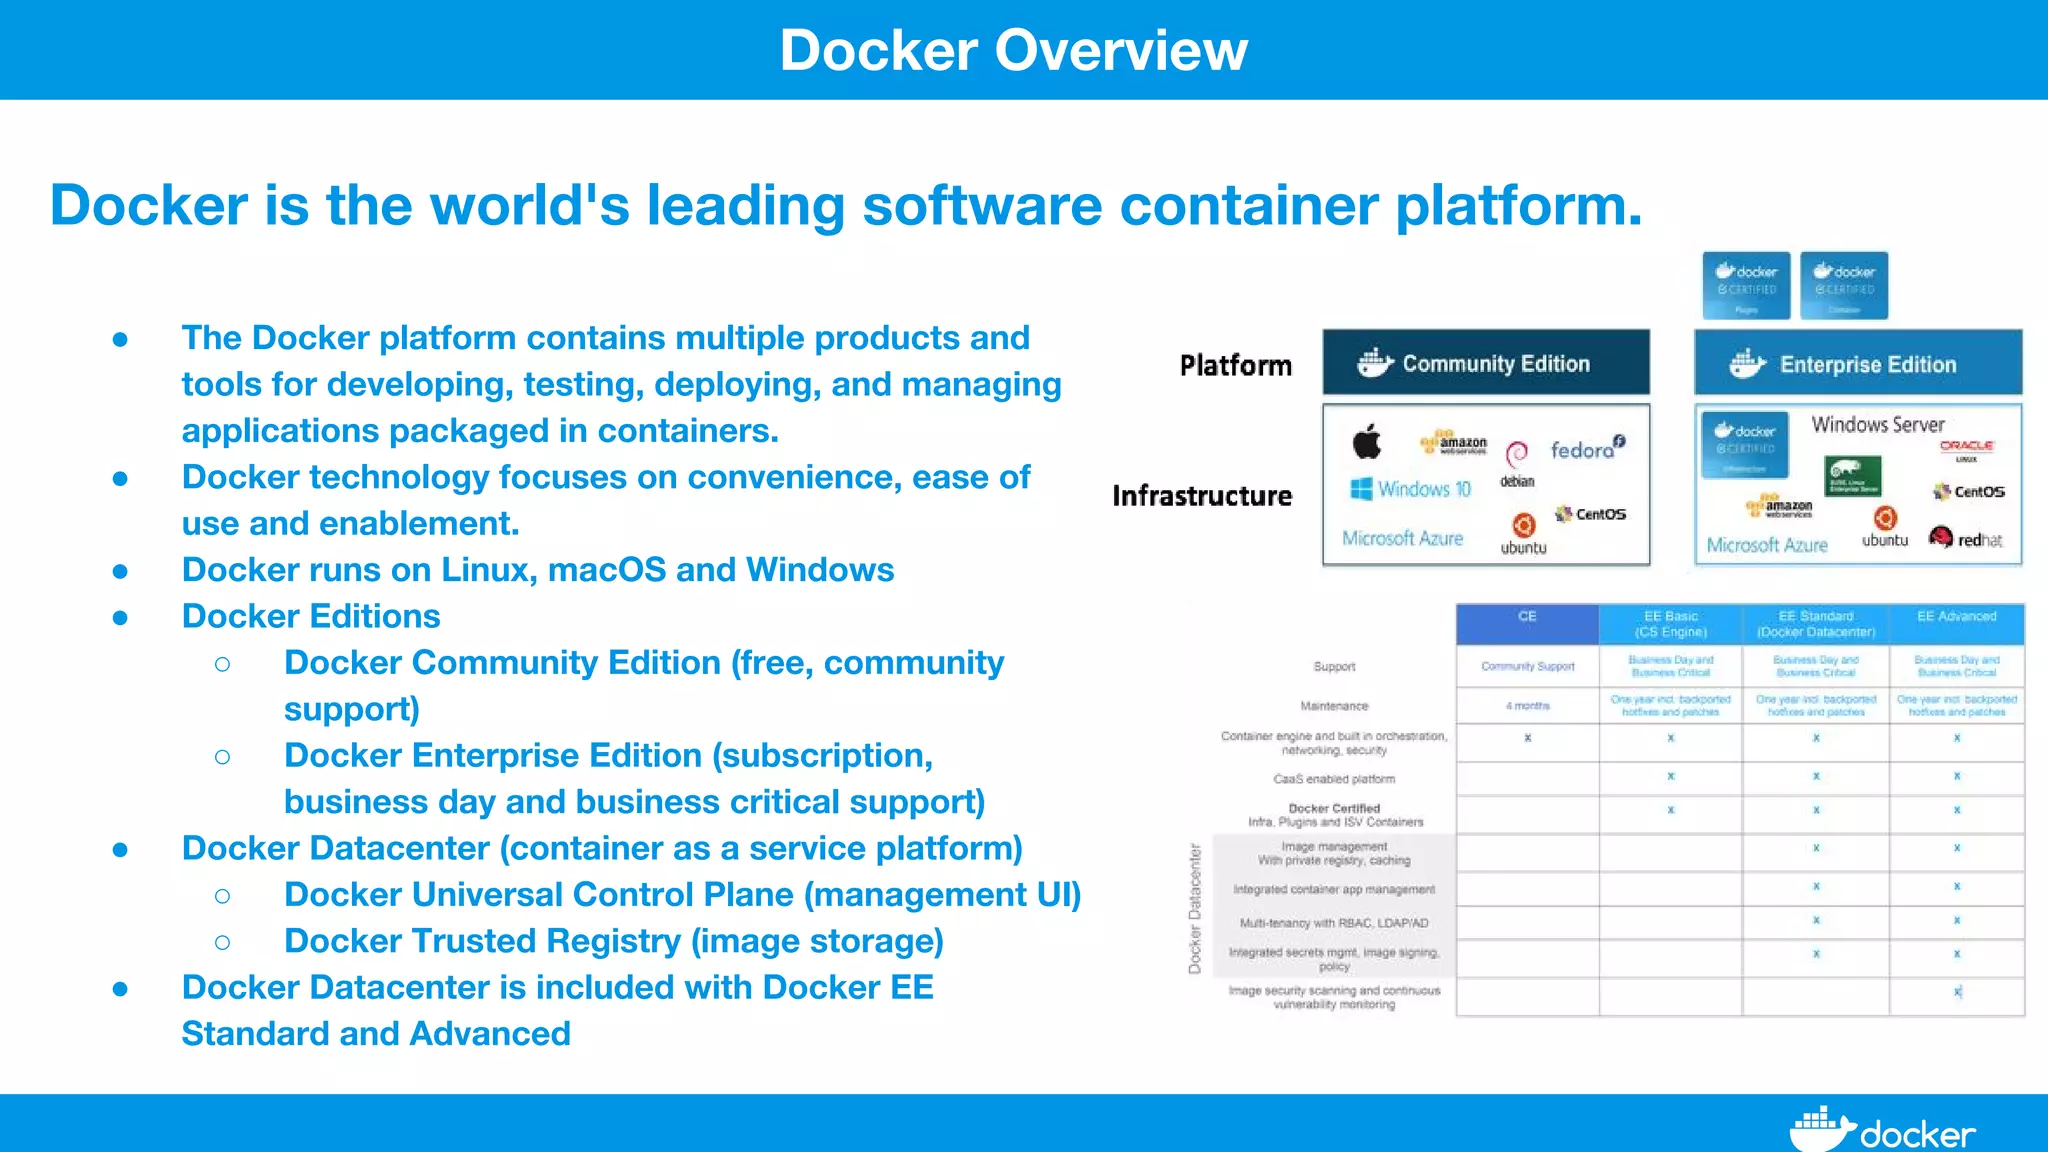The width and height of the screenshot is (2048, 1152).
Task: Click the EE Basic (CS Engine) header
Action: tap(1670, 624)
